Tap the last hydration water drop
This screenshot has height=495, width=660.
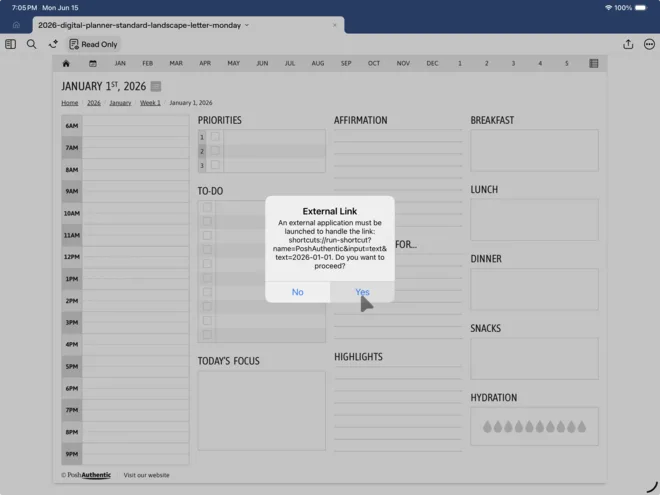click(582, 426)
